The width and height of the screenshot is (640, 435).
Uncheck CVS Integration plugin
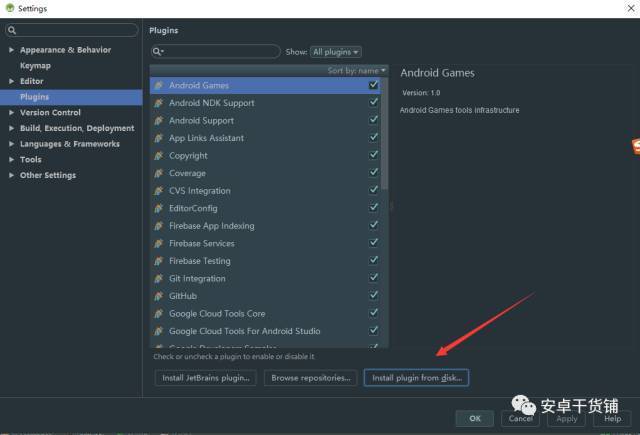(x=373, y=190)
